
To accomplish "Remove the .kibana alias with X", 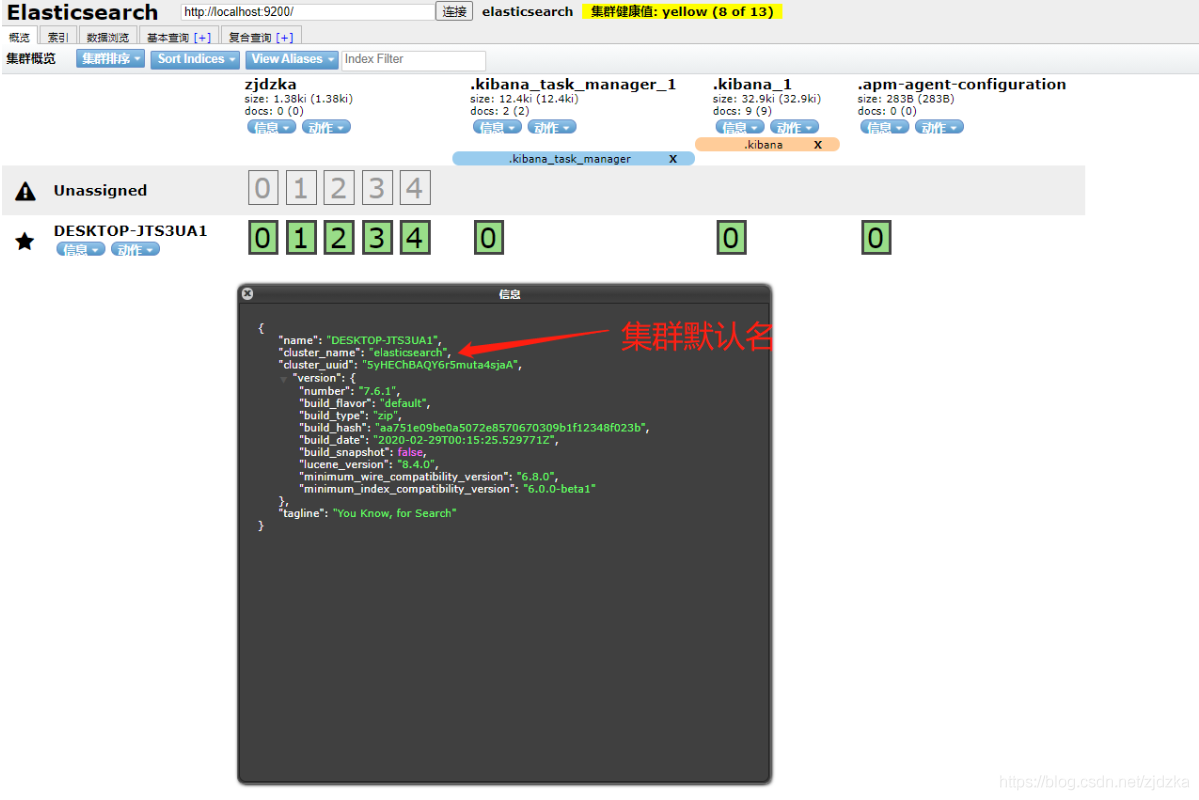I will pyautogui.click(x=817, y=145).
